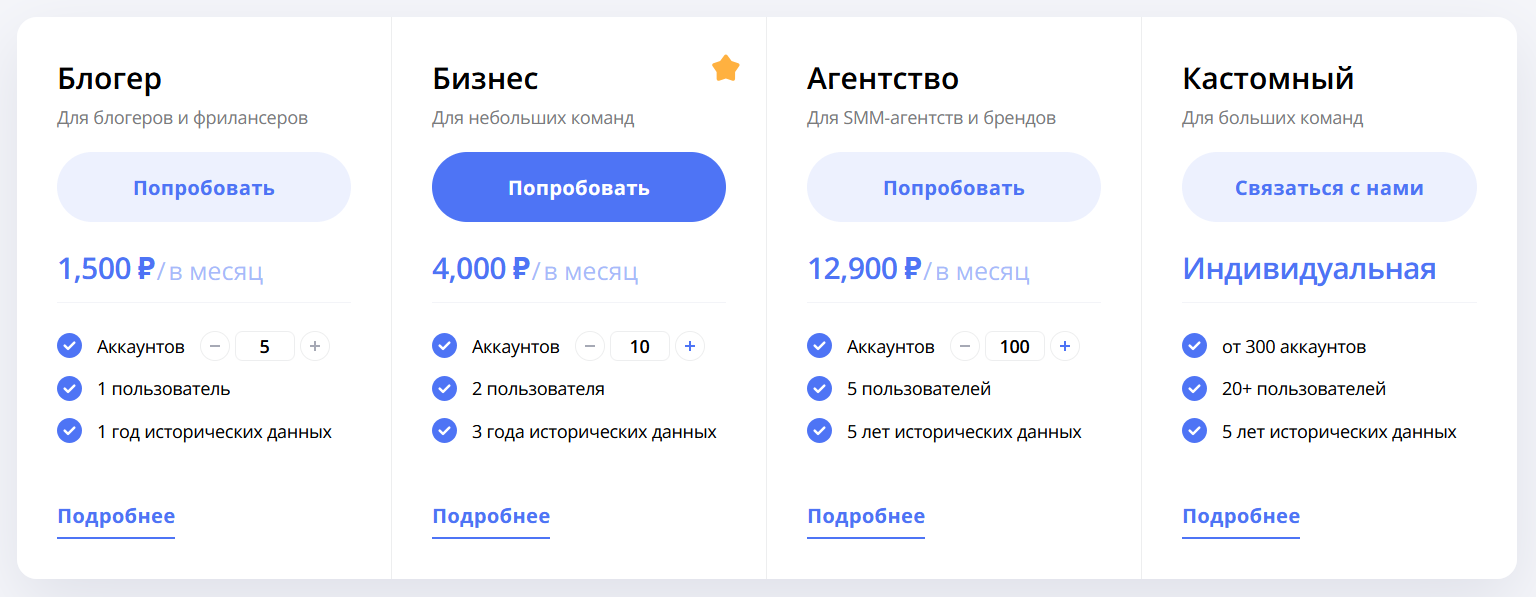1536x597 pixels.
Task: Decrease account count in Блогер plan
Action: (215, 346)
